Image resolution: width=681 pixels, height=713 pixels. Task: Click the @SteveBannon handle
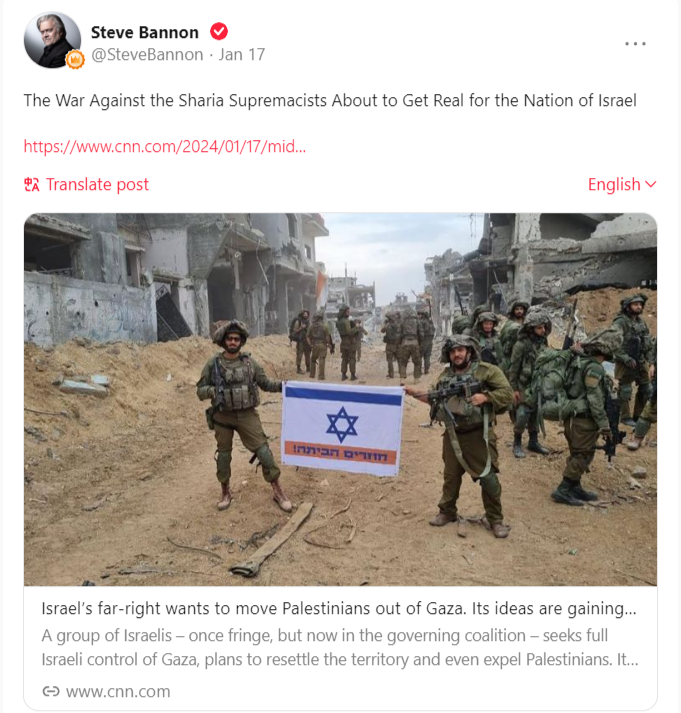point(147,55)
